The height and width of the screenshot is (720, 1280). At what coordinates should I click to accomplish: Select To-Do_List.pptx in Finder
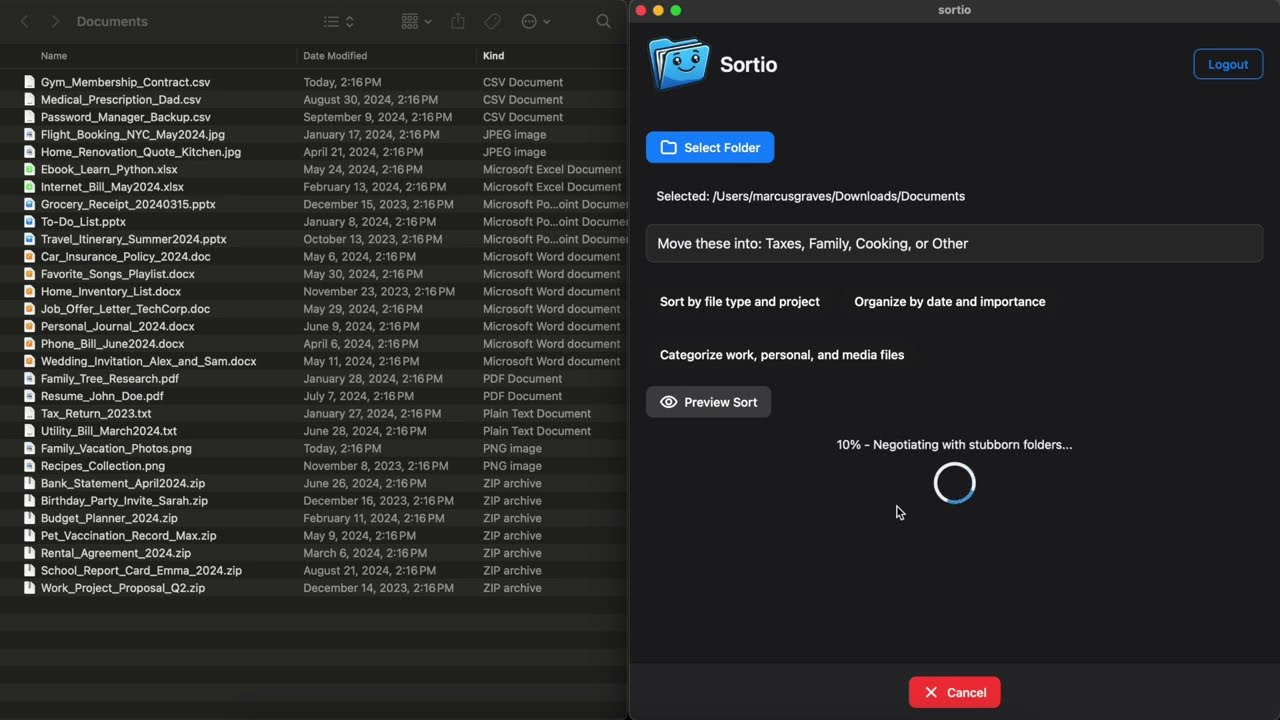point(83,222)
